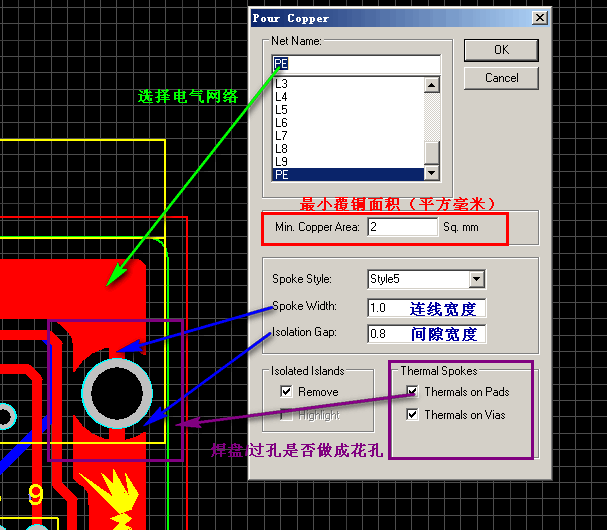Viewport: 607px width, 530px height.
Task: Select net L9 in the list
Action: coord(348,162)
